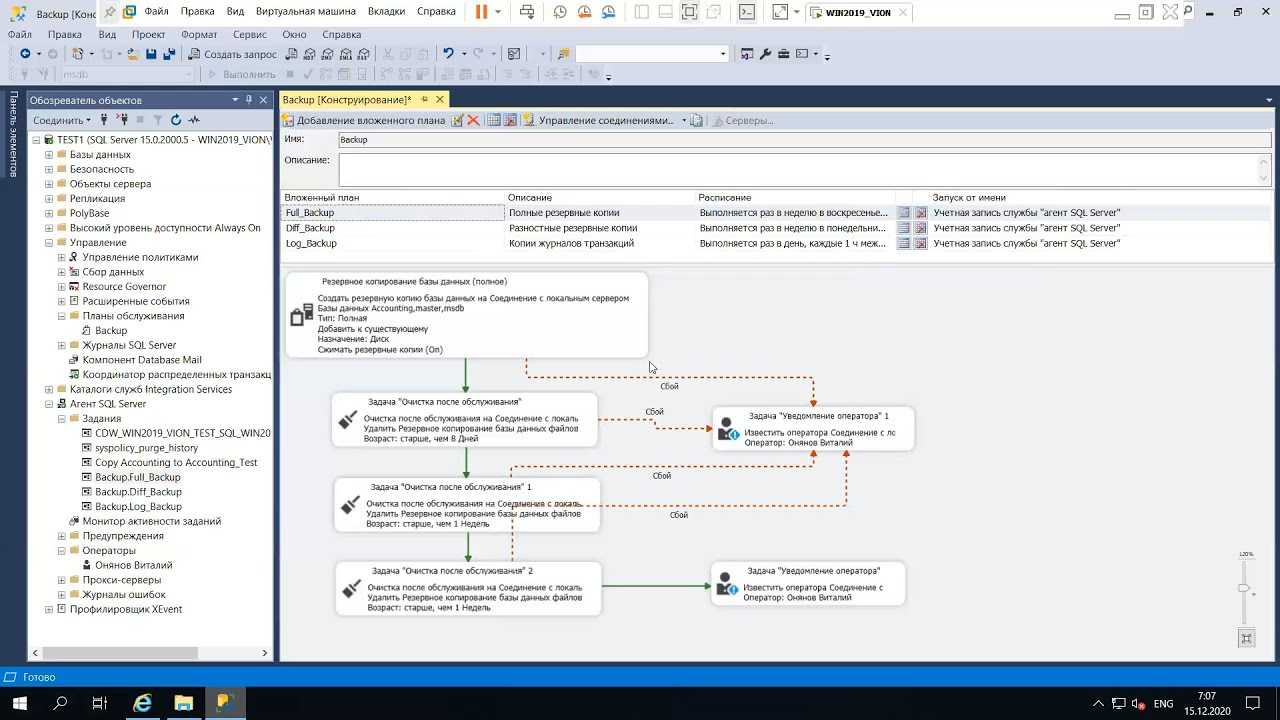Viewport: 1280px width, 720px height.
Task: Click the Save All icon in main toolbar
Action: point(169,54)
